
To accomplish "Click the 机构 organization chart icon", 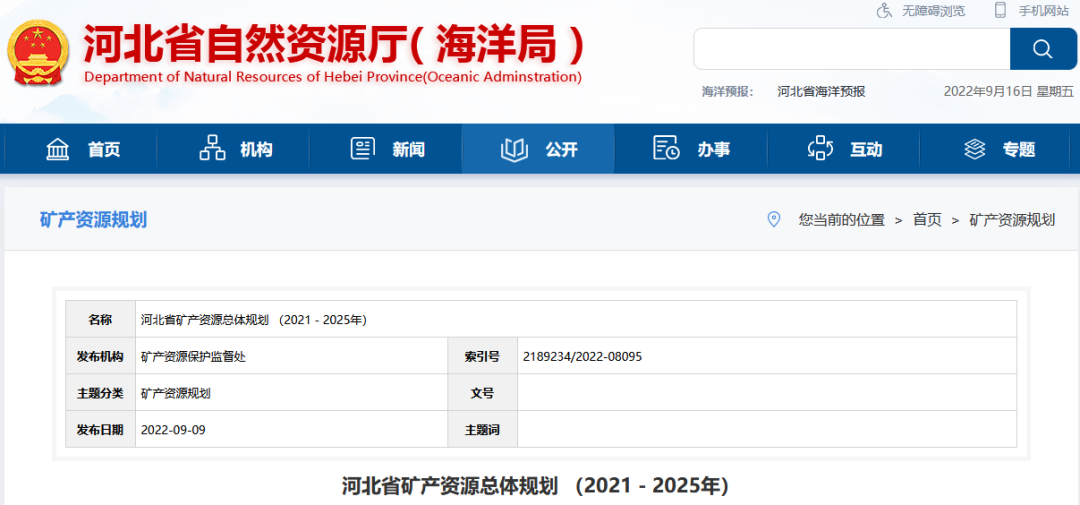I will coord(212,149).
